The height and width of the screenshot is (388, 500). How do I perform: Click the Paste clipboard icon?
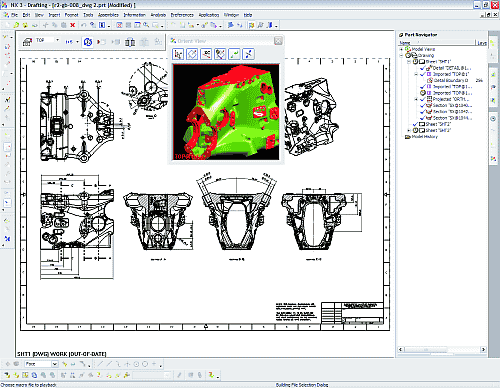(x=64, y=25)
